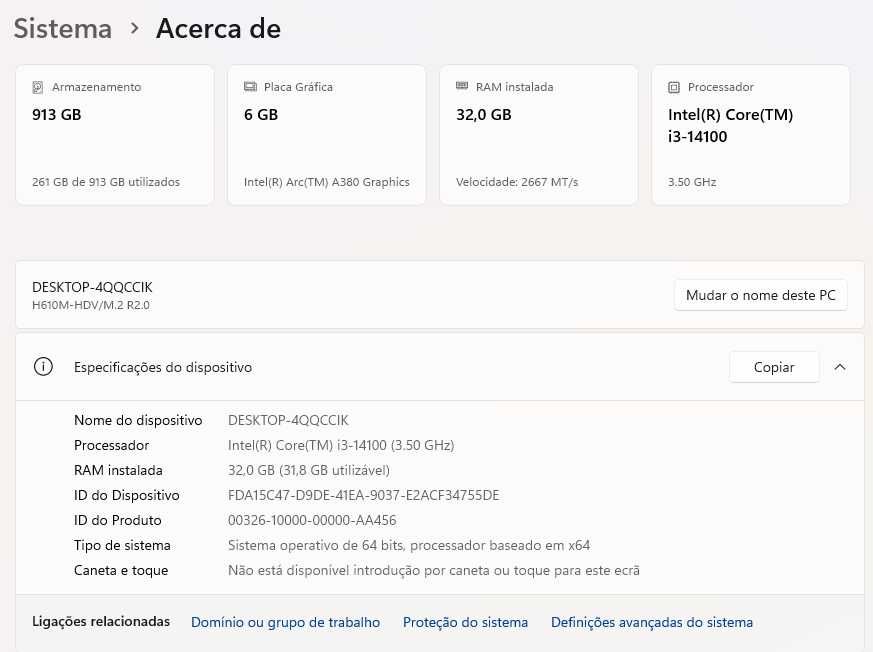Click the ID do Dispositivo value text
This screenshot has height=652, width=873.
point(364,495)
